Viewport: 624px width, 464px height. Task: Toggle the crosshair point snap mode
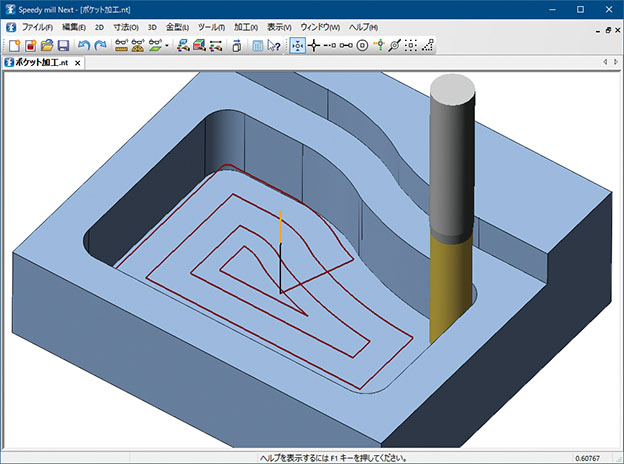(314, 46)
